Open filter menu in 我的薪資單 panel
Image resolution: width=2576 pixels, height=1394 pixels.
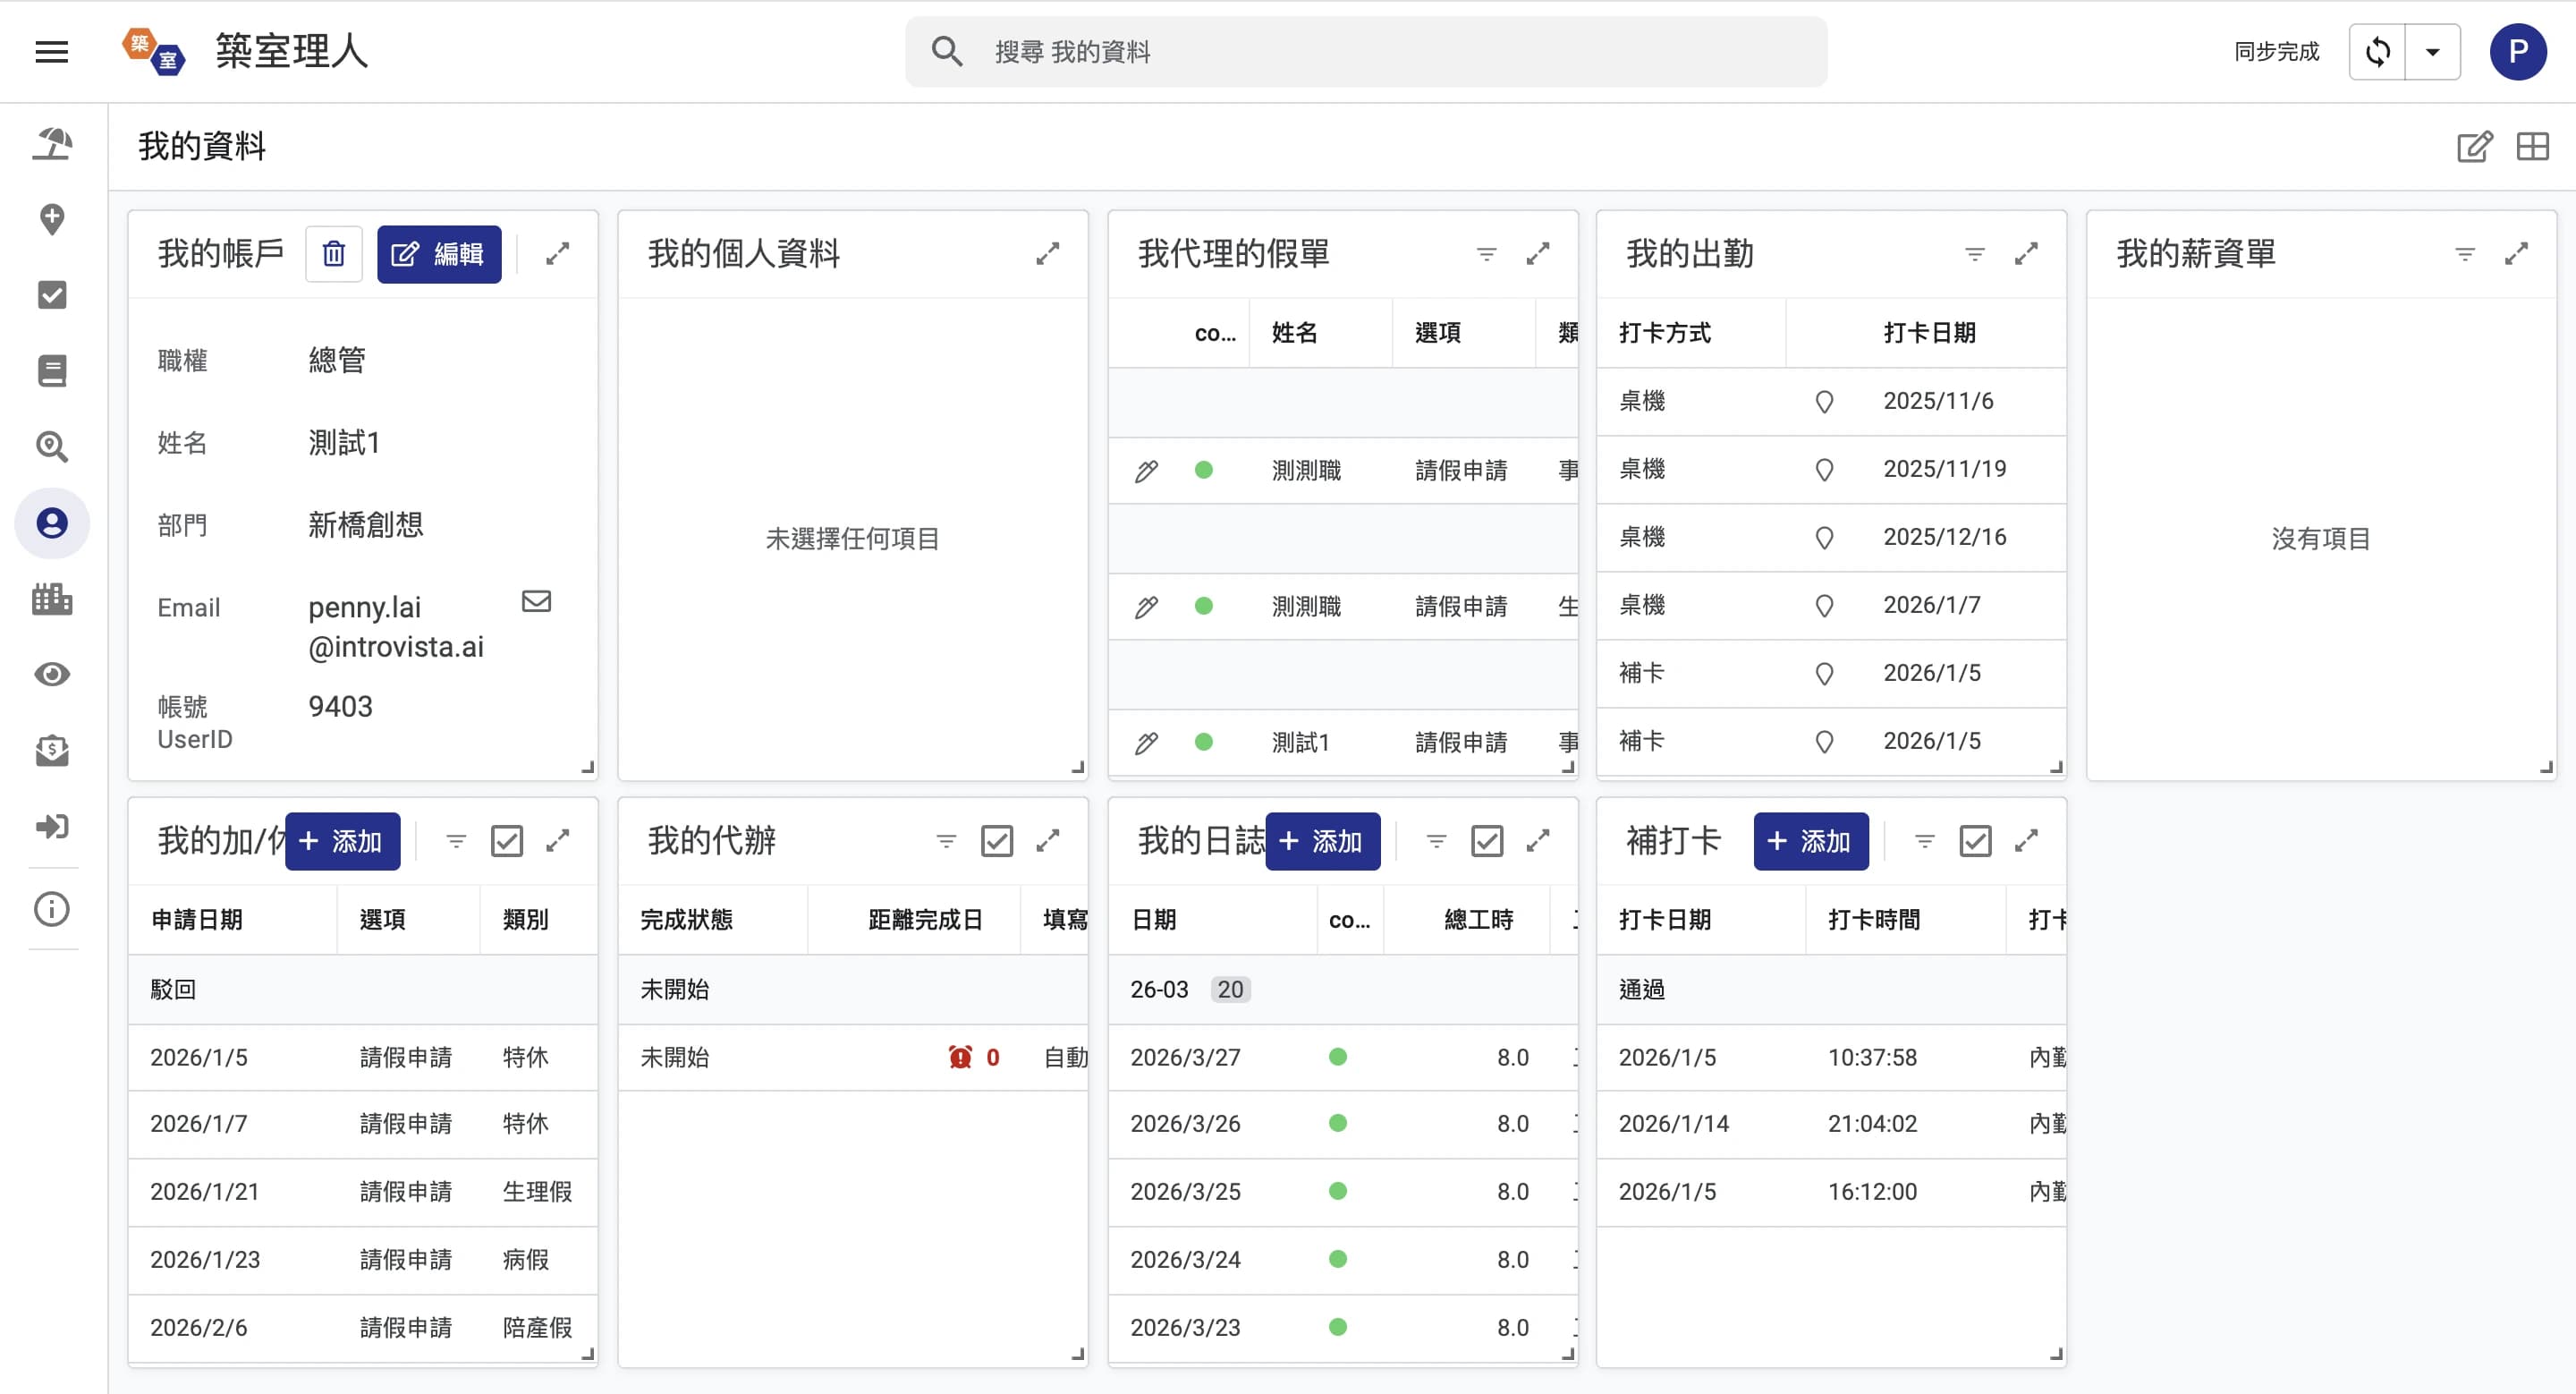2464,254
